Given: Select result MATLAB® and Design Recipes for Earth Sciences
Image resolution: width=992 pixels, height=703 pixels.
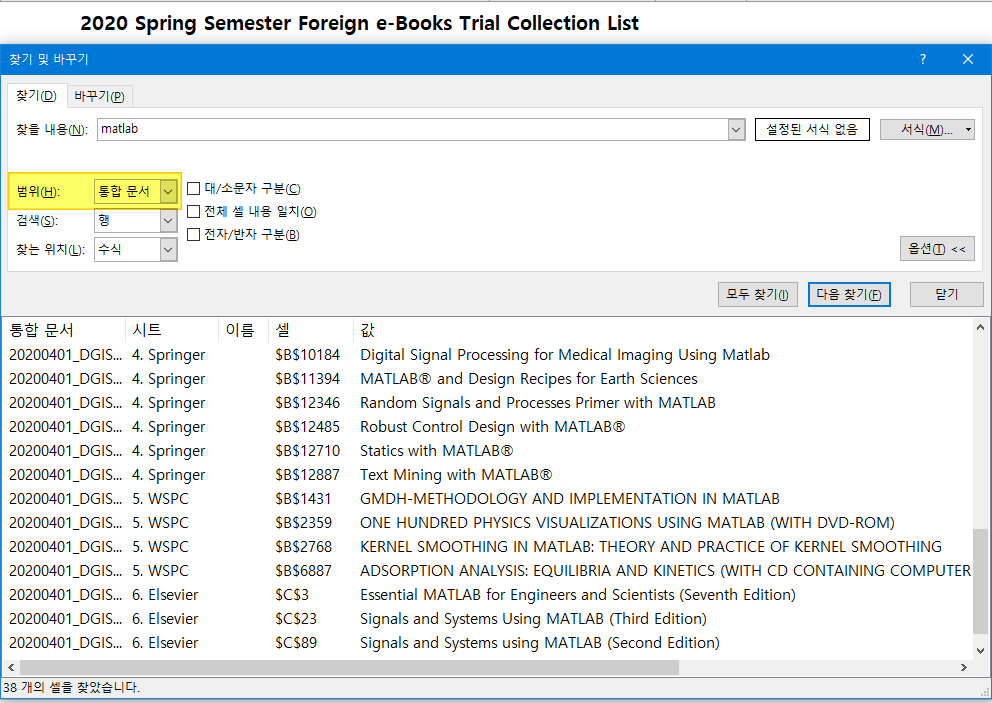Looking at the screenshot, I should (x=487, y=379).
